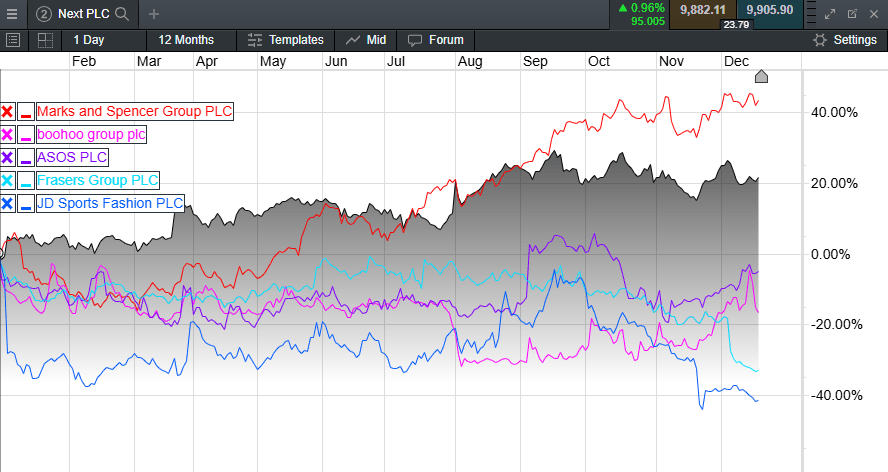Click the sell price 9,882.11
Screen dimensions: 888x472
click(702, 10)
